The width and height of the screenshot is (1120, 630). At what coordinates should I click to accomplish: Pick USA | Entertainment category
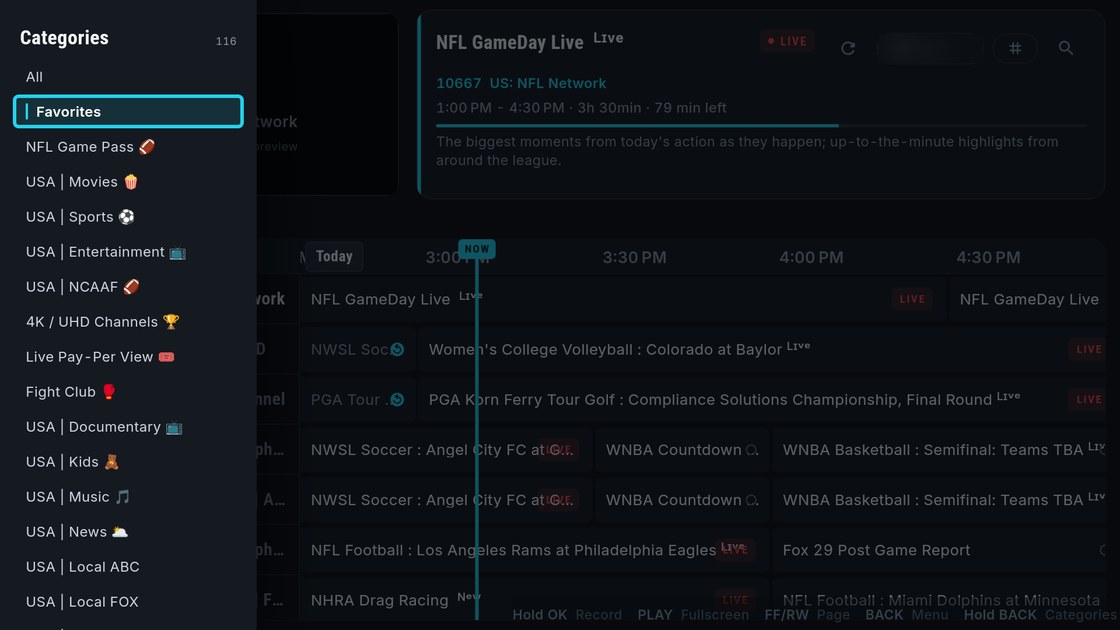click(129, 251)
